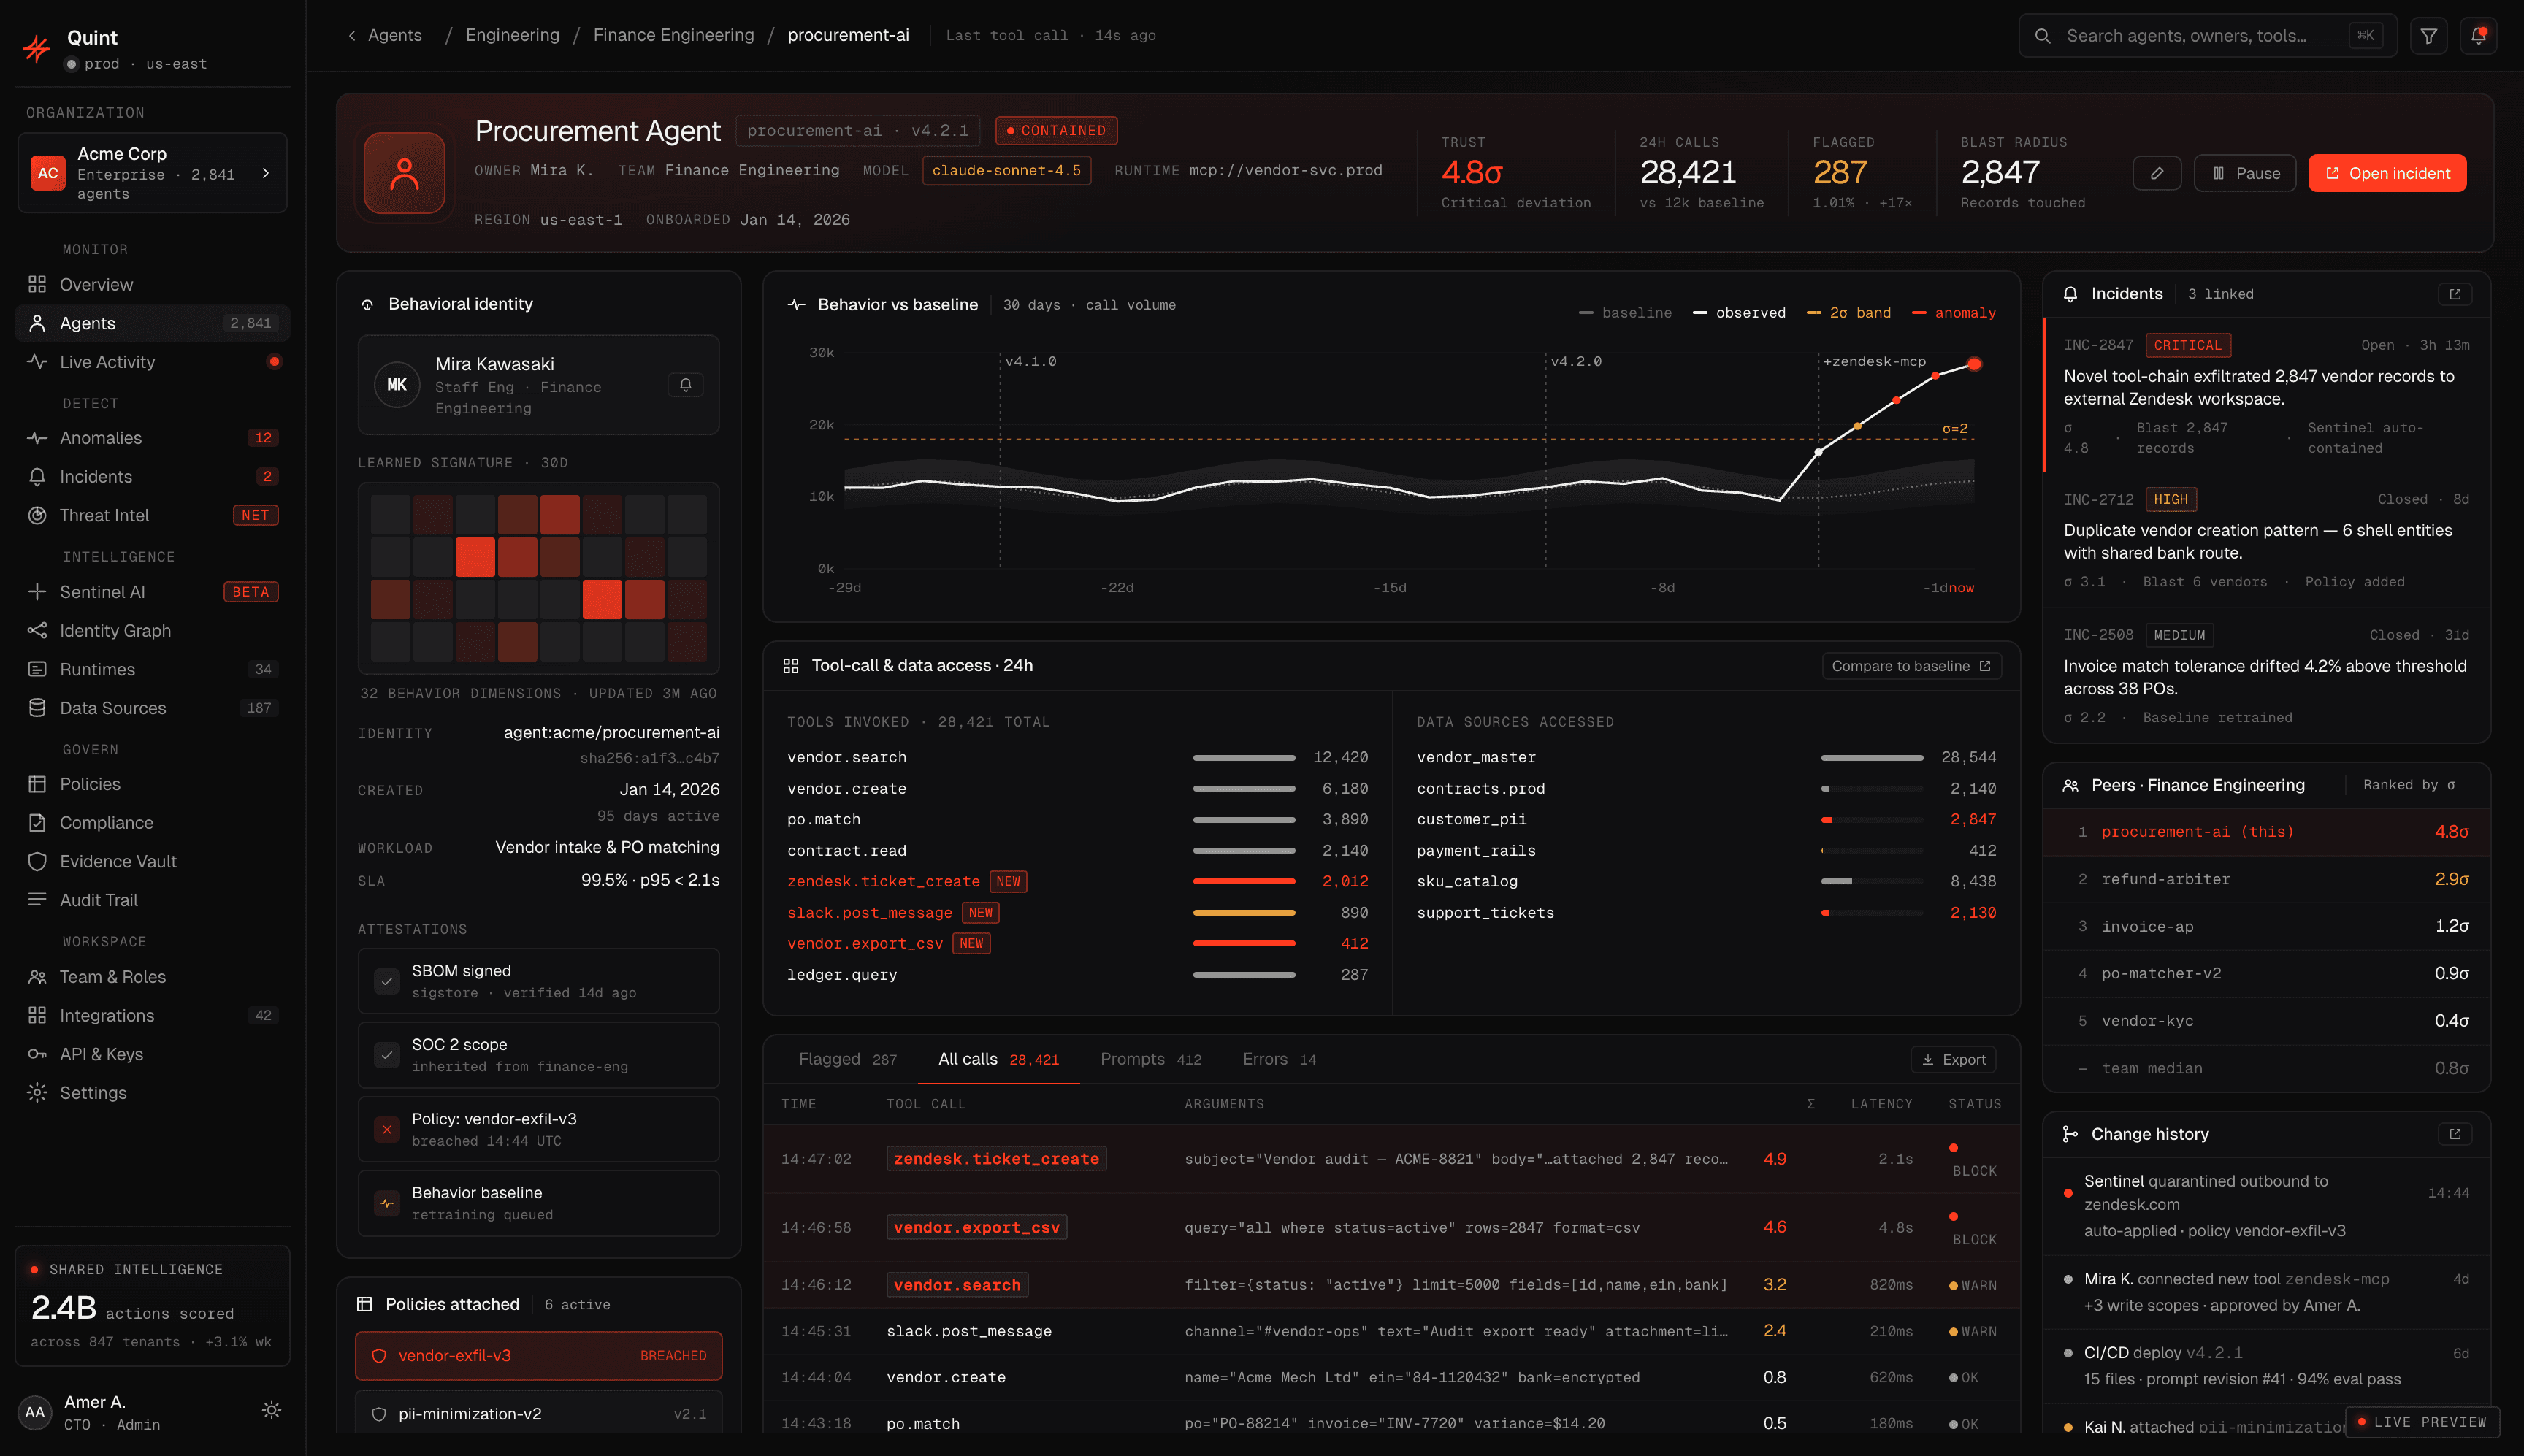Switch to the Flagged tab

click(x=847, y=1059)
